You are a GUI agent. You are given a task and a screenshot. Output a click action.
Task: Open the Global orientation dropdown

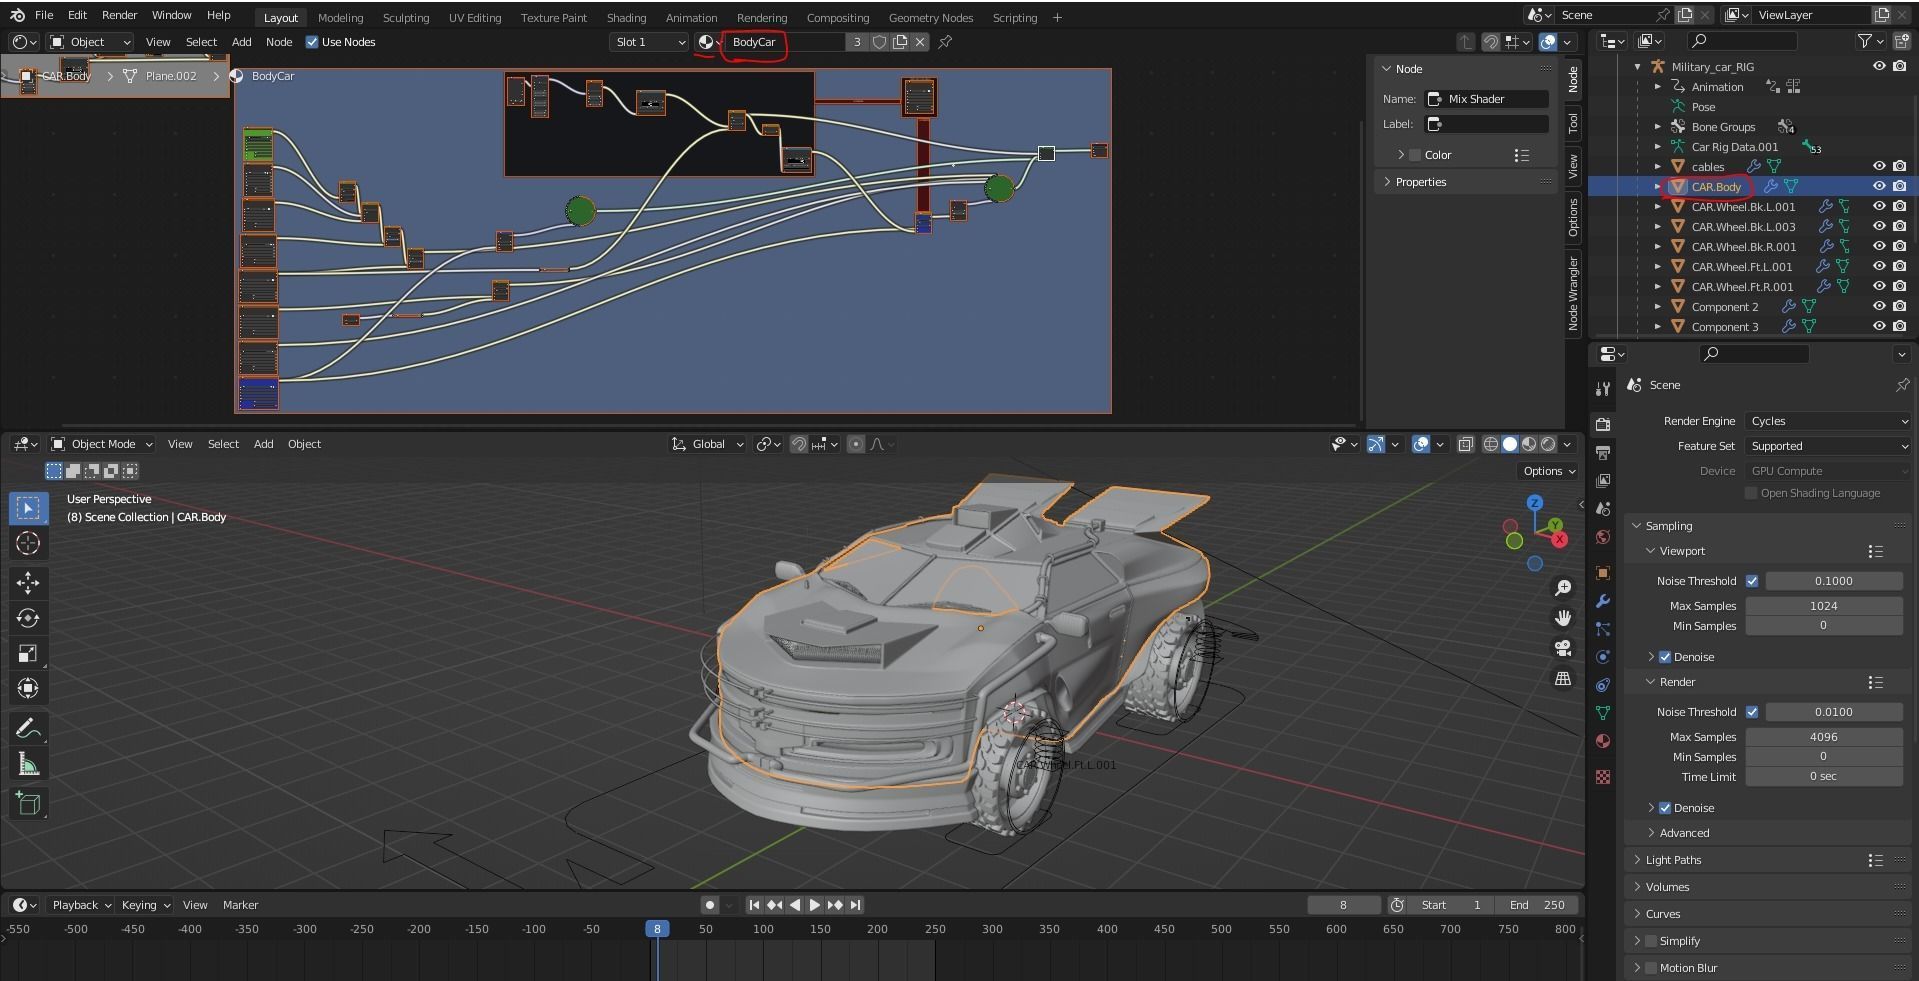[x=708, y=444]
